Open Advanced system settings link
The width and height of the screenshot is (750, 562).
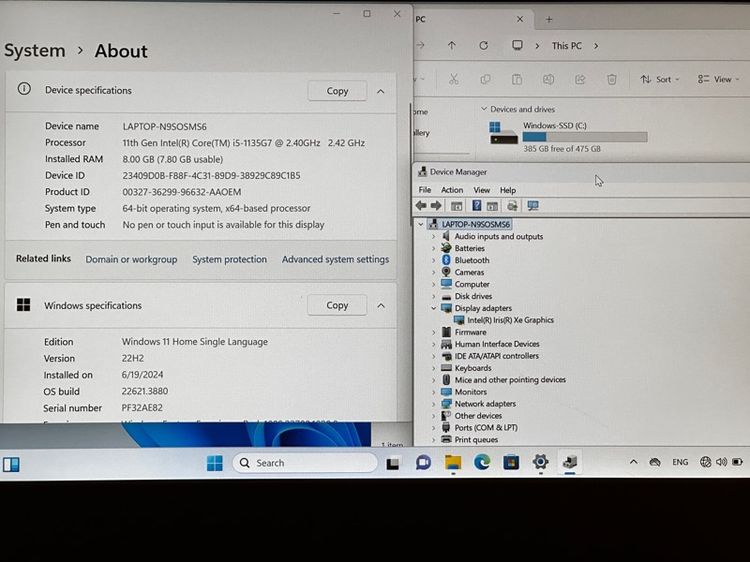[x=335, y=259]
